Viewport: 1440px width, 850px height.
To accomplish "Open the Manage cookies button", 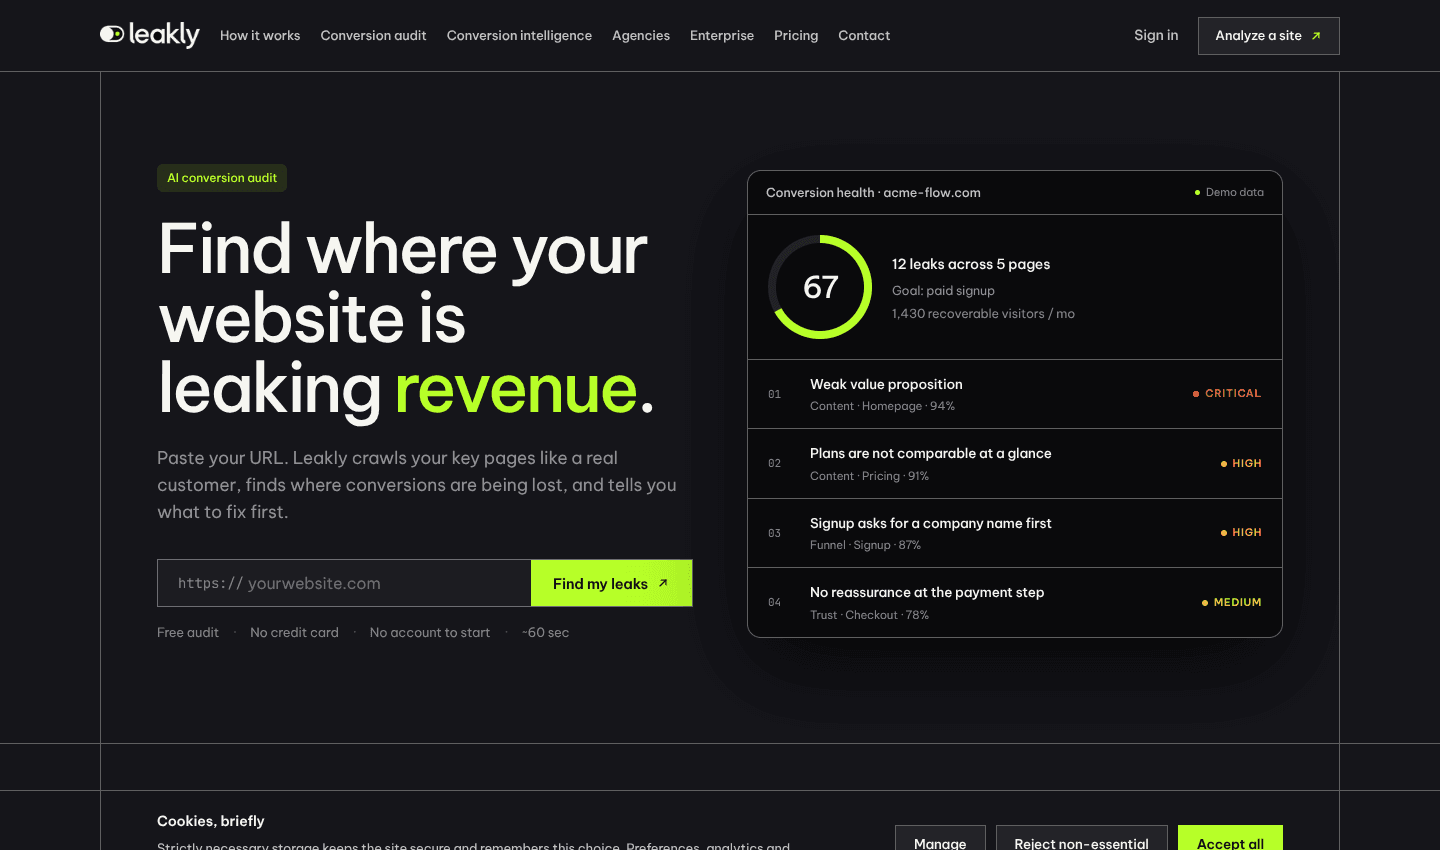I will [940, 838].
